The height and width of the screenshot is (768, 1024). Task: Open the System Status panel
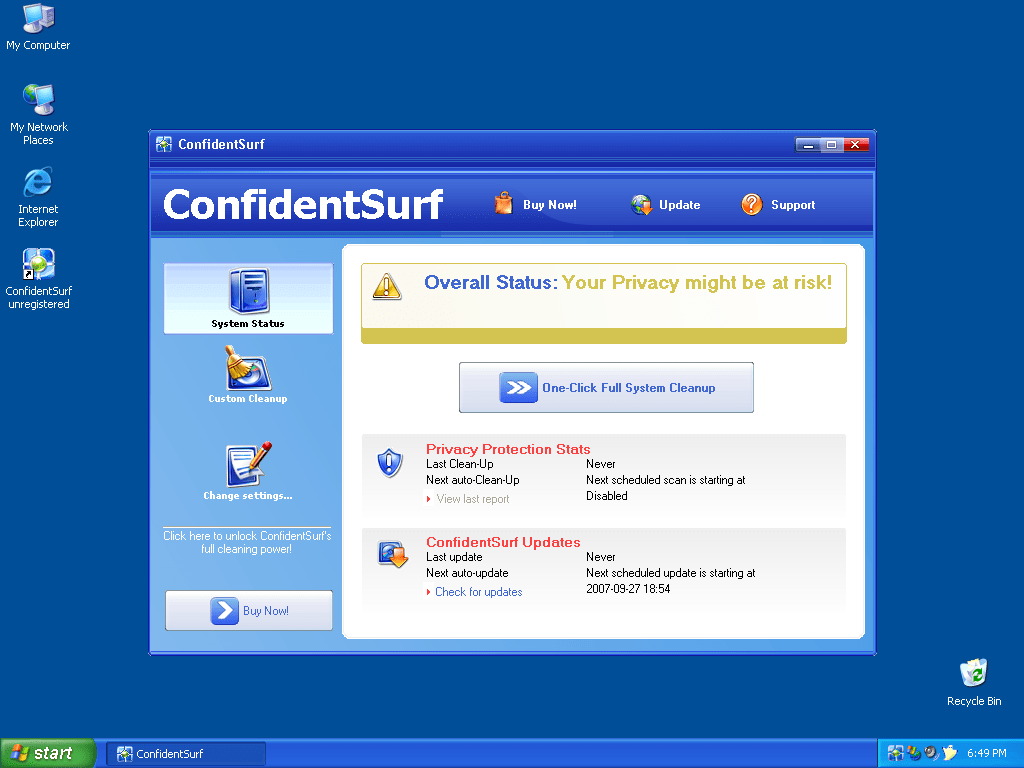click(248, 298)
